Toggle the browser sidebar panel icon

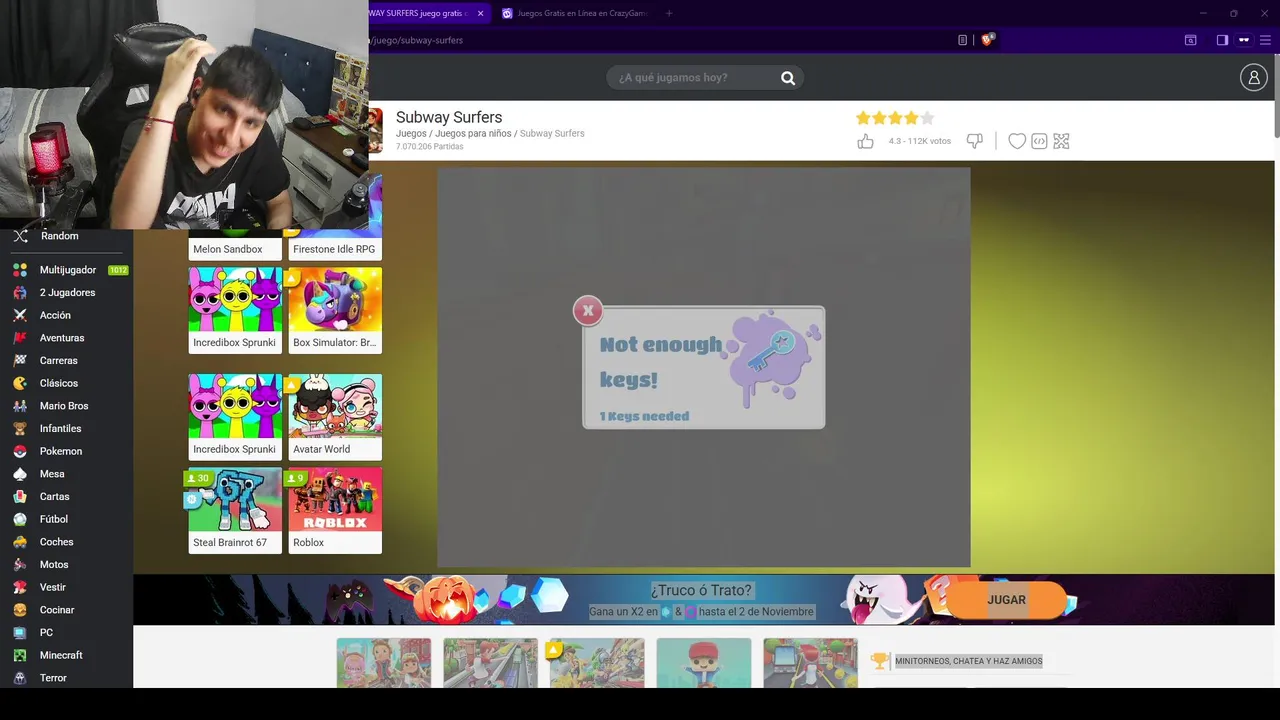tap(1222, 40)
